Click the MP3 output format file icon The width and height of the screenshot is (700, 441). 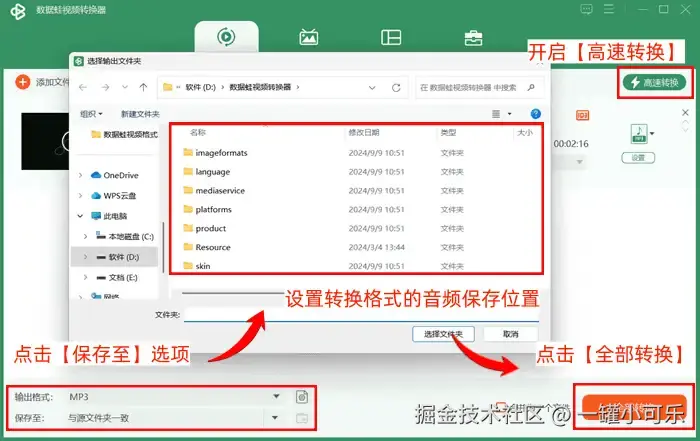pos(639,133)
